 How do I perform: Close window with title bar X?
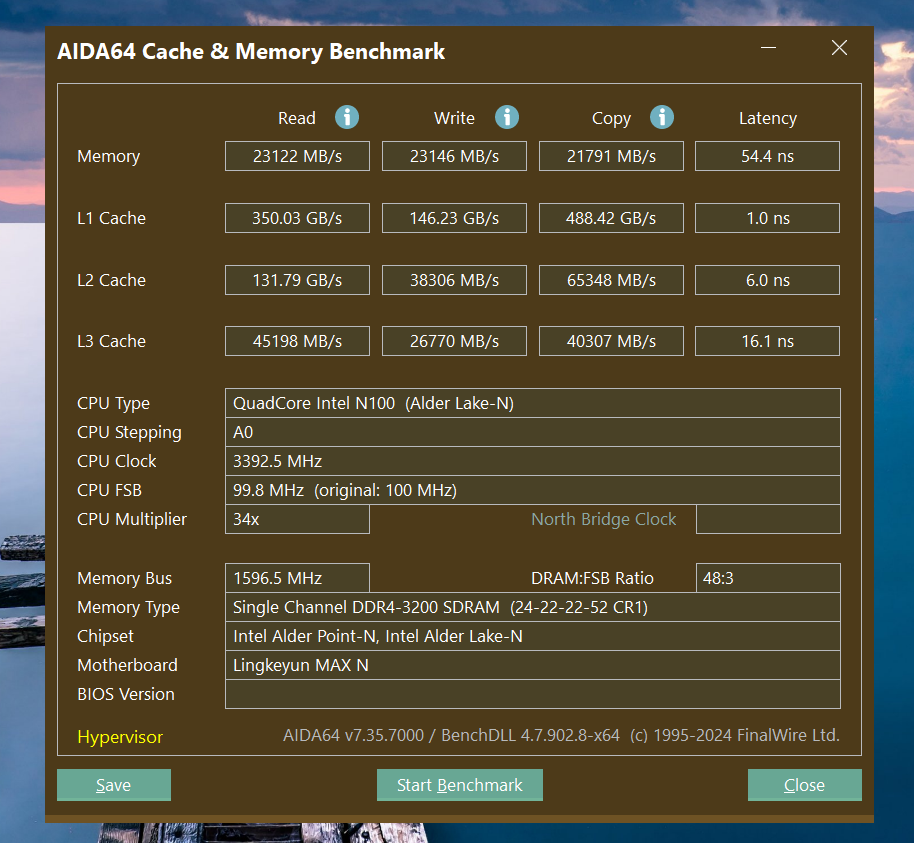coord(839,48)
